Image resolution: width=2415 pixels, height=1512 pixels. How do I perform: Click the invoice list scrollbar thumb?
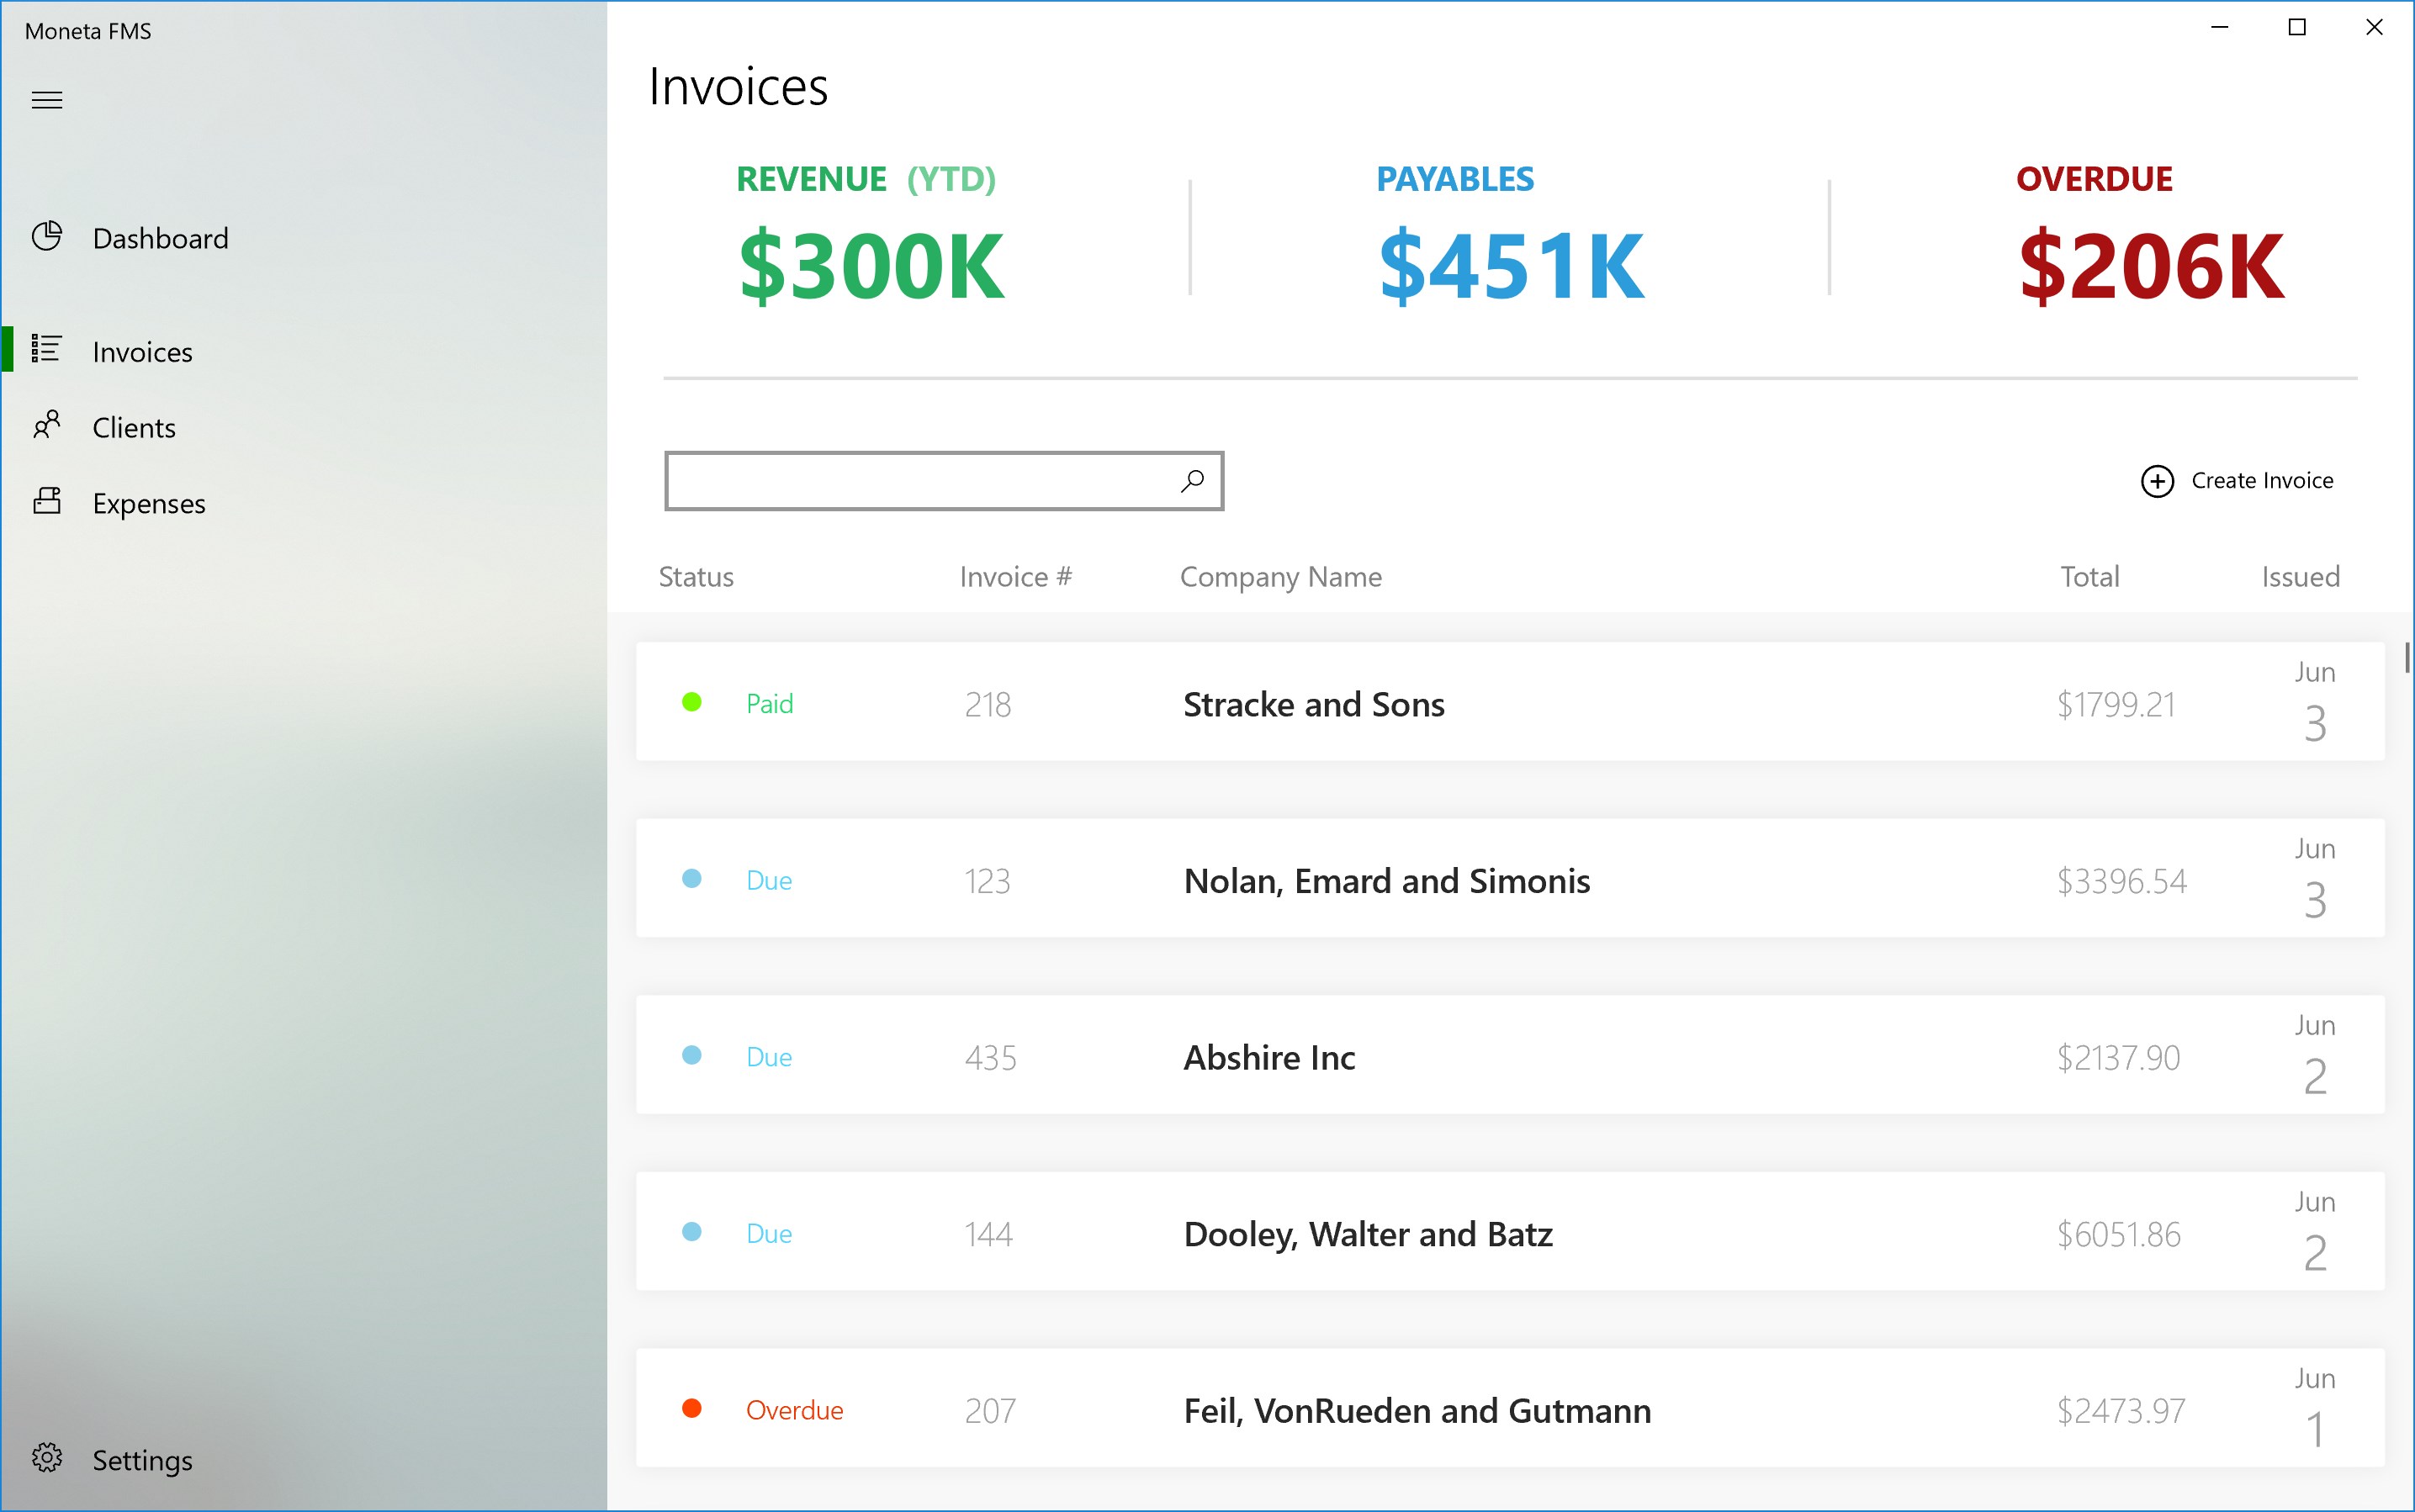pos(2407,658)
